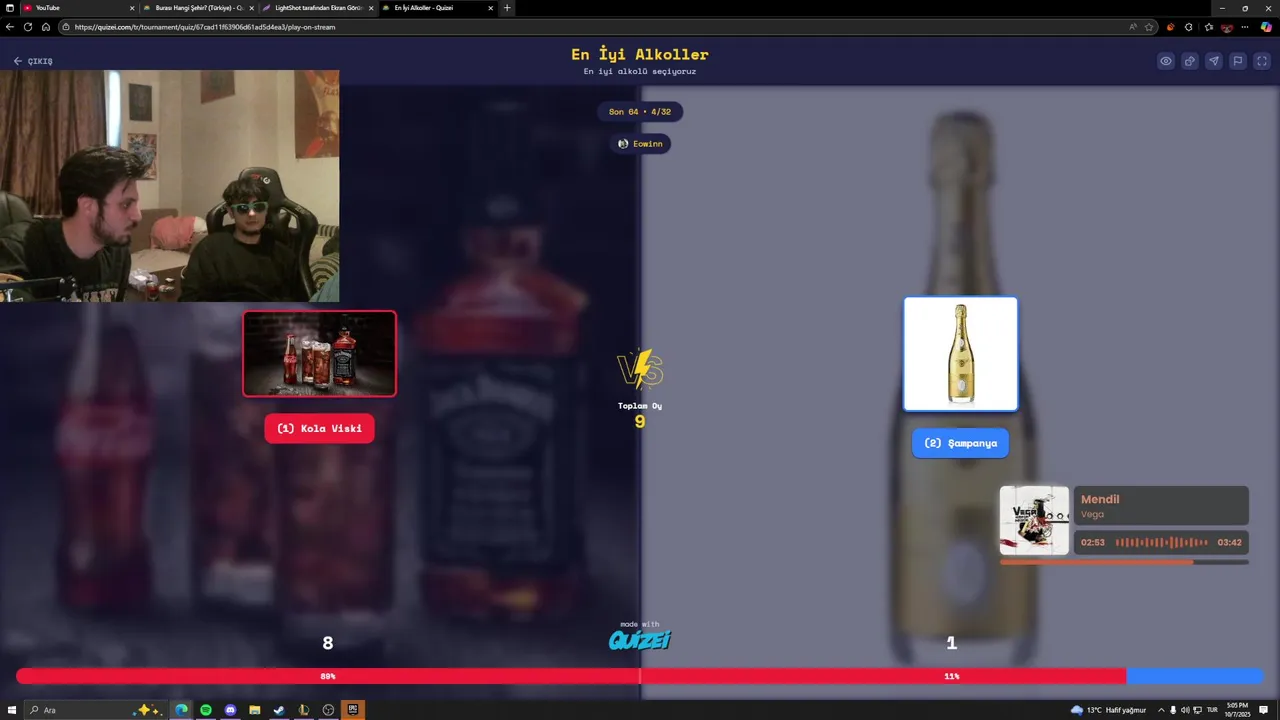Click the flag report icon
The width and height of the screenshot is (1280, 720).
tap(1238, 61)
